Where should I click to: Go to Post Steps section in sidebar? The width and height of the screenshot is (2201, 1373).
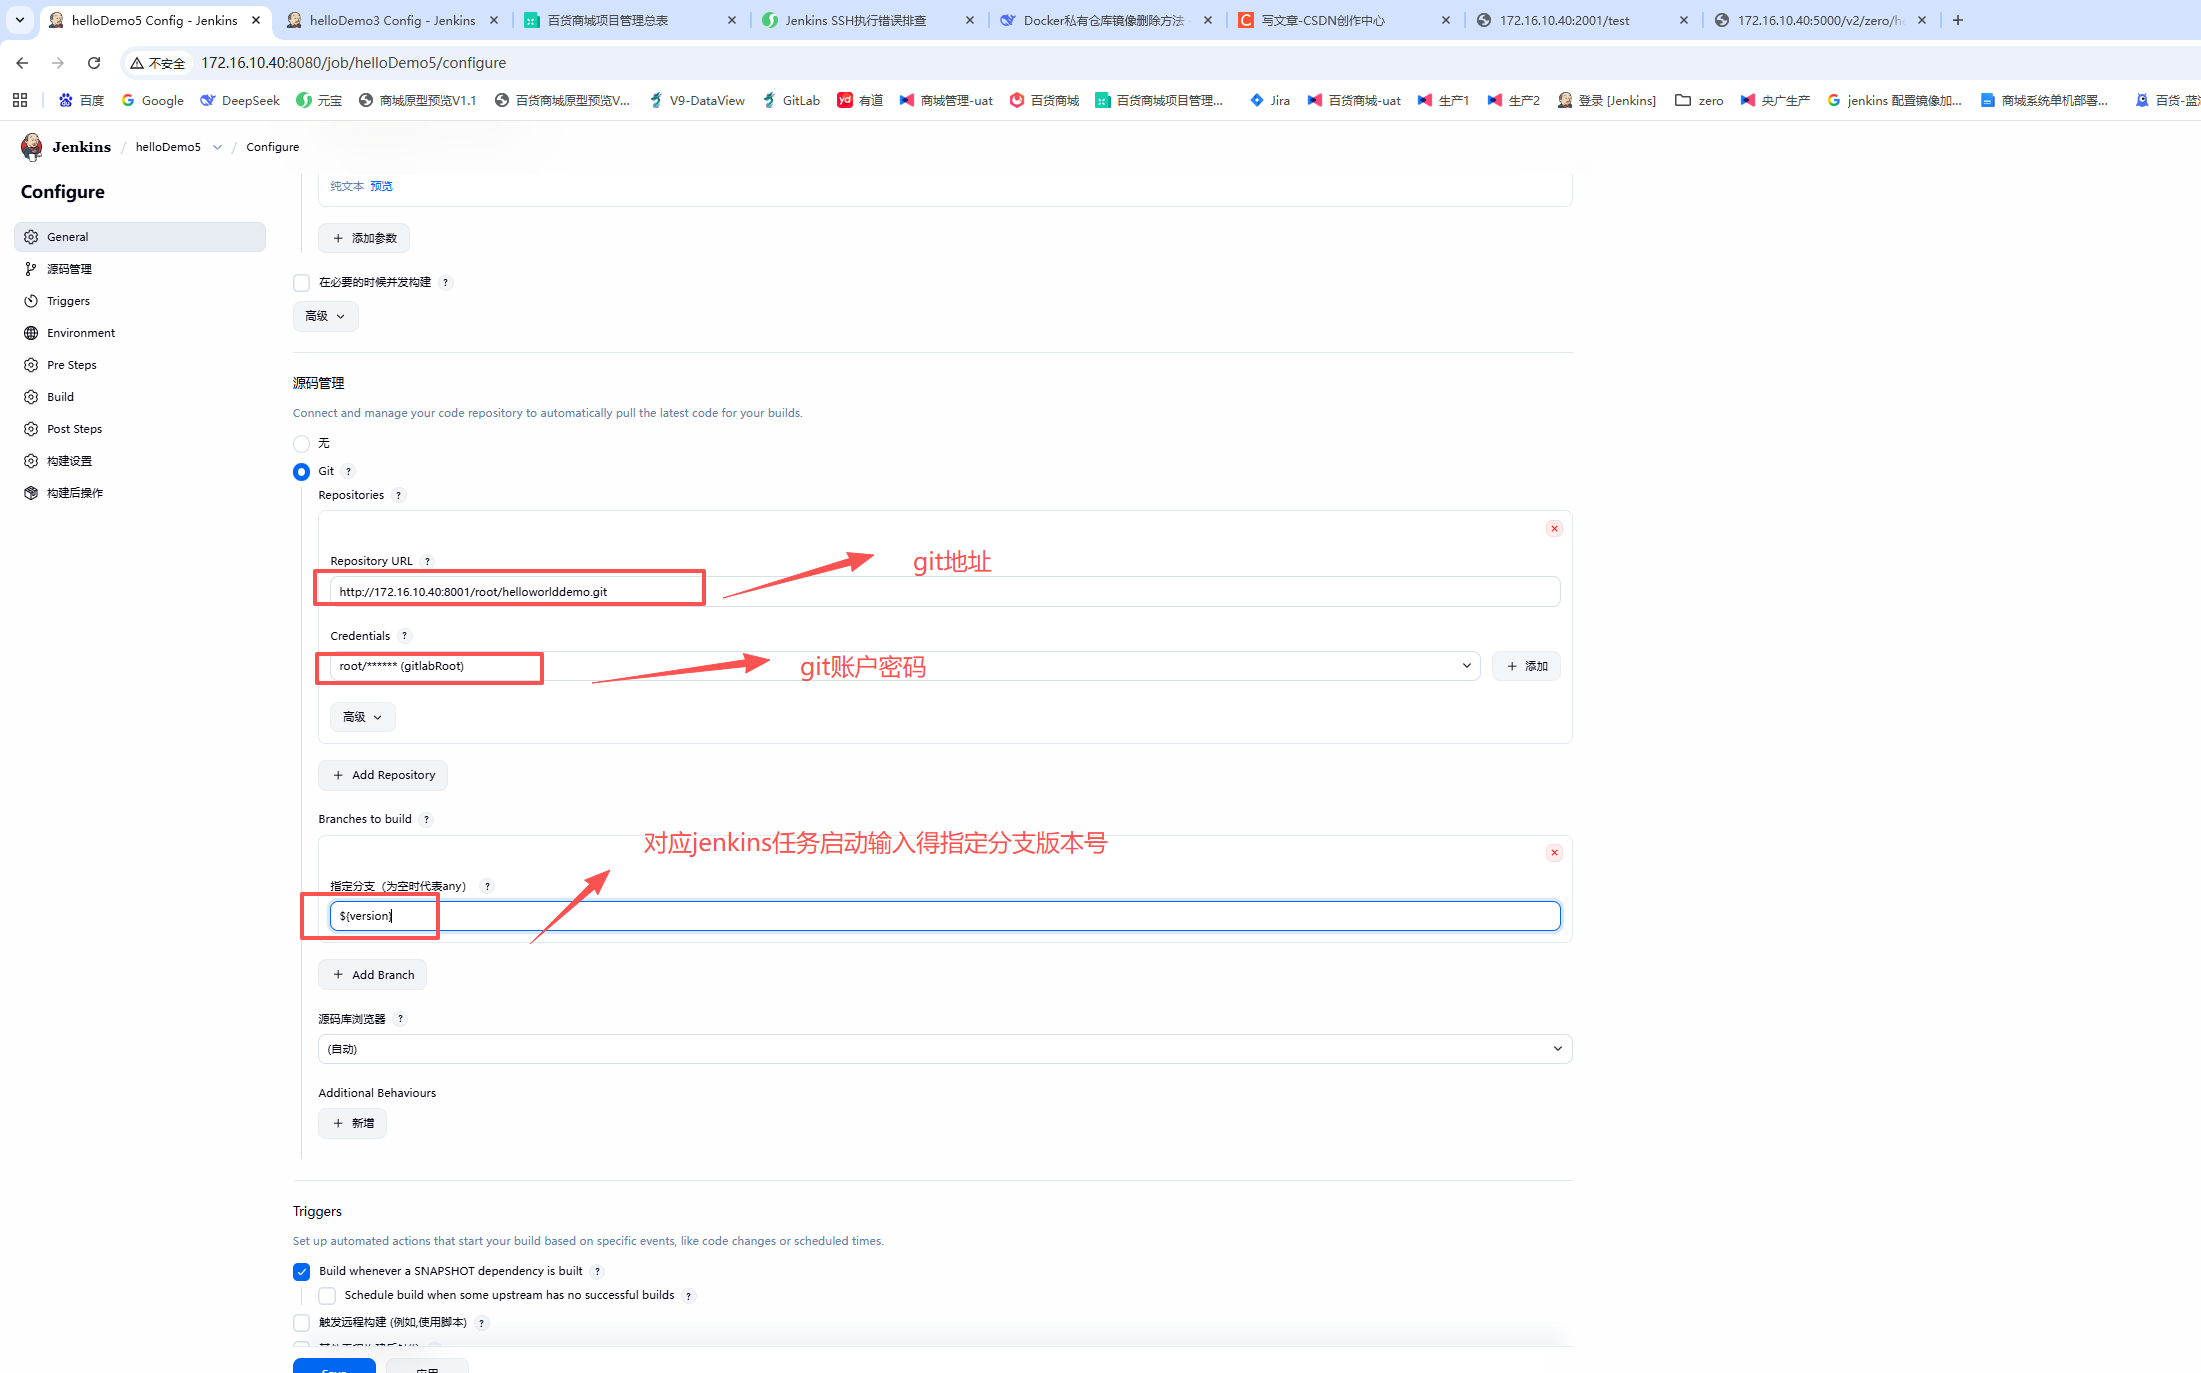(140, 429)
